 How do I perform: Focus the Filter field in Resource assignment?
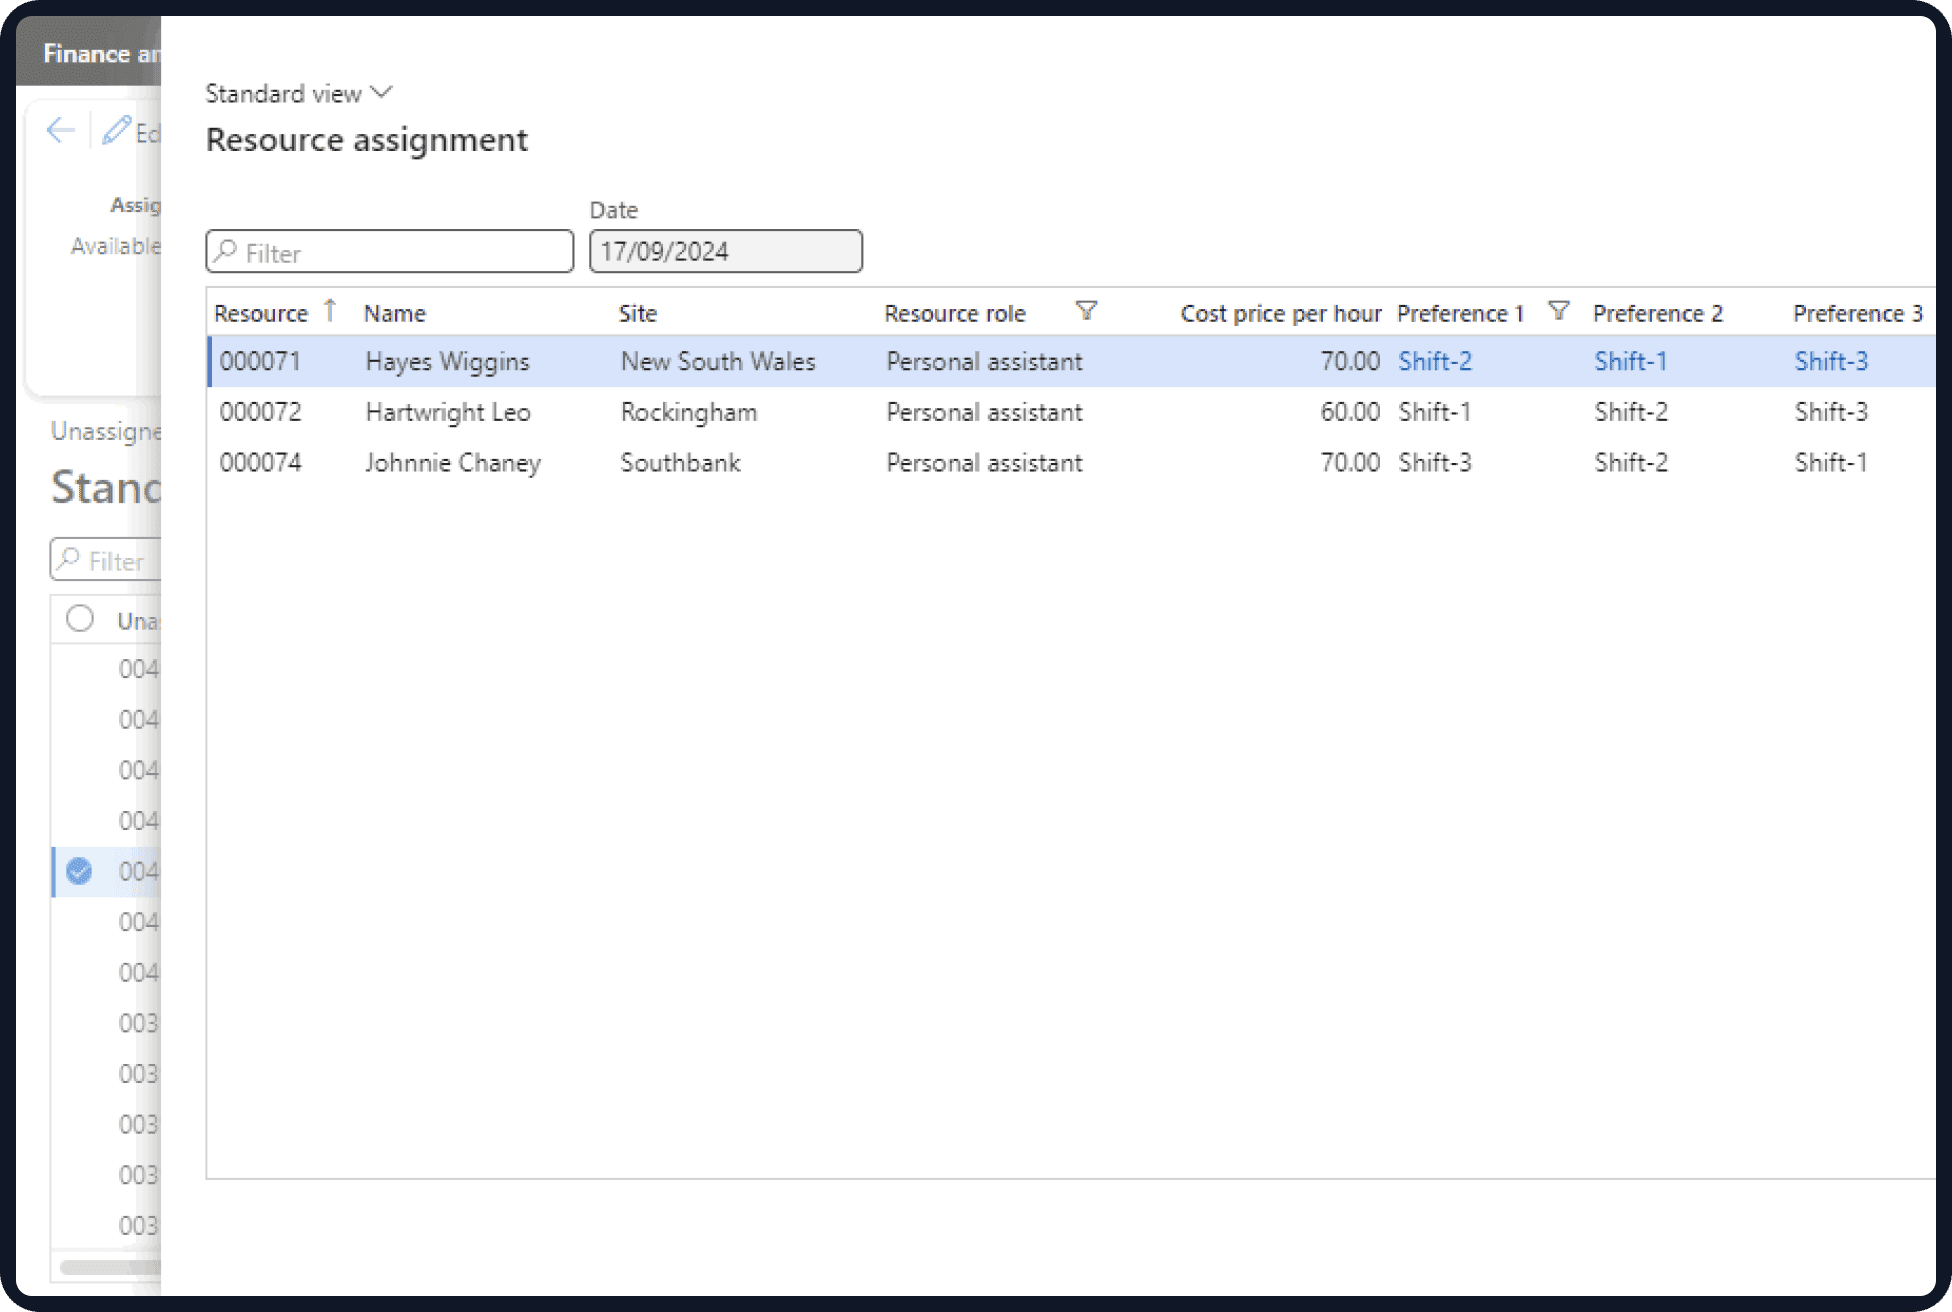390,251
